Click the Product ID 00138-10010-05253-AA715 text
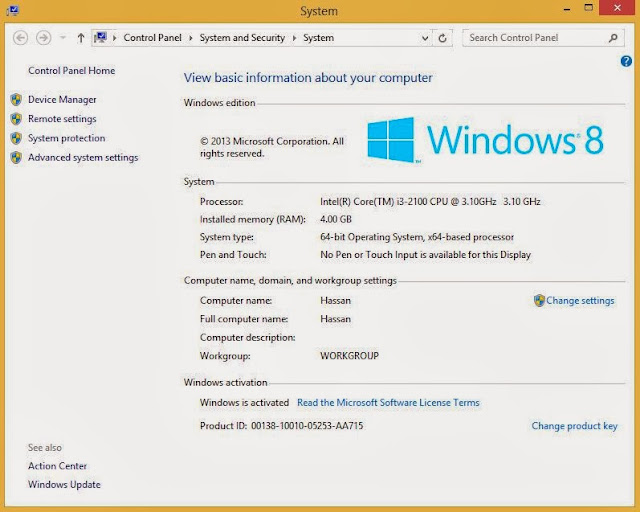The height and width of the screenshot is (512, 640). [281, 426]
